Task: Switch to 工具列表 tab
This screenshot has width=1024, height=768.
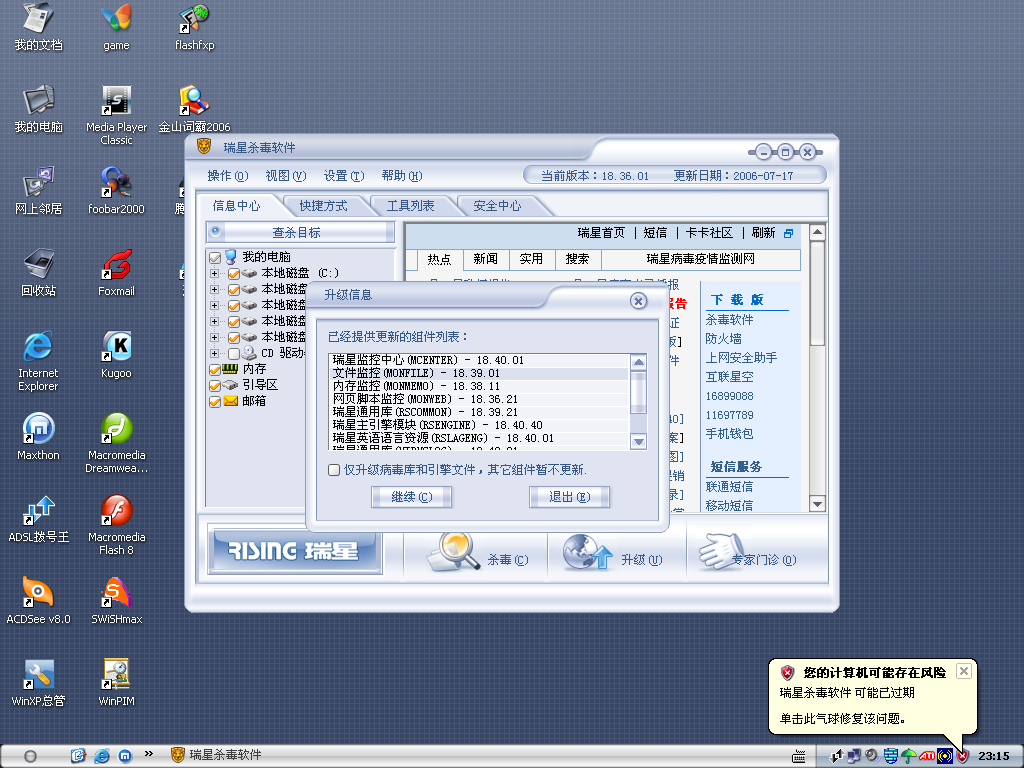Action: pyautogui.click(x=410, y=206)
